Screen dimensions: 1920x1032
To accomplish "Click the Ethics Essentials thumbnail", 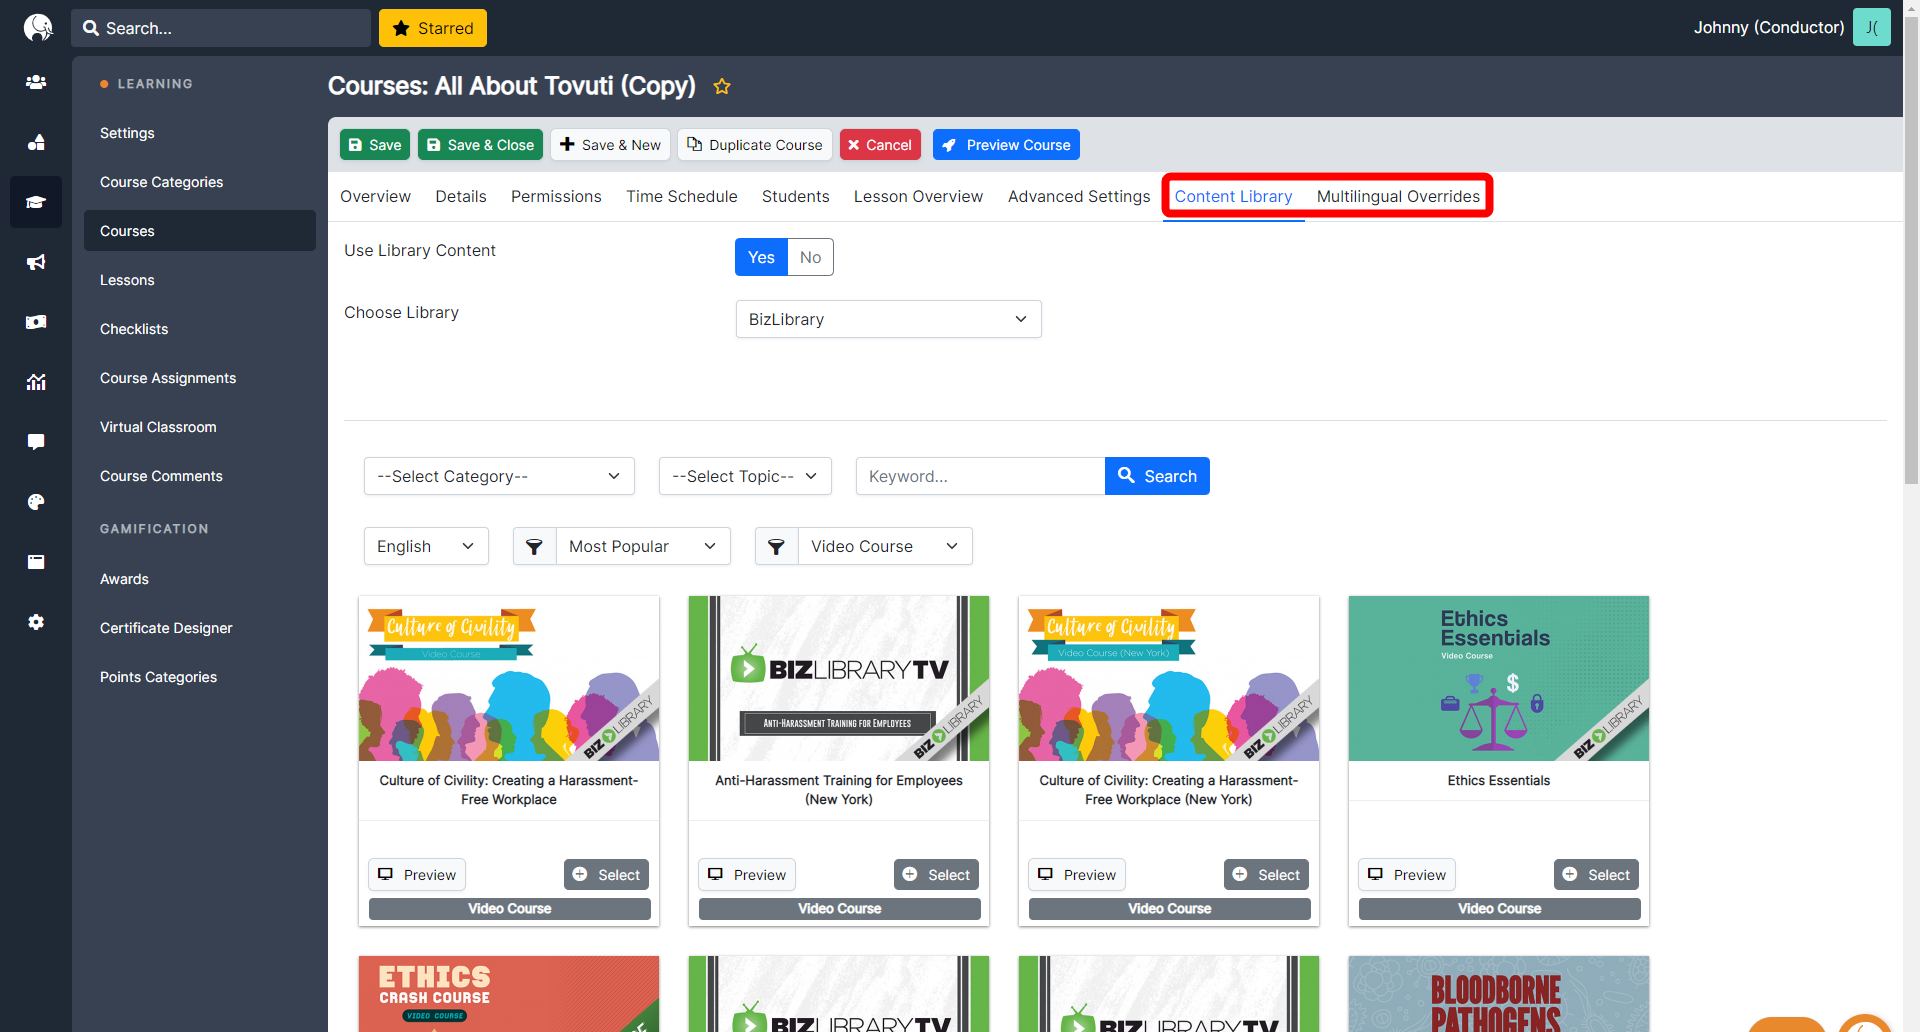I will pyautogui.click(x=1498, y=678).
